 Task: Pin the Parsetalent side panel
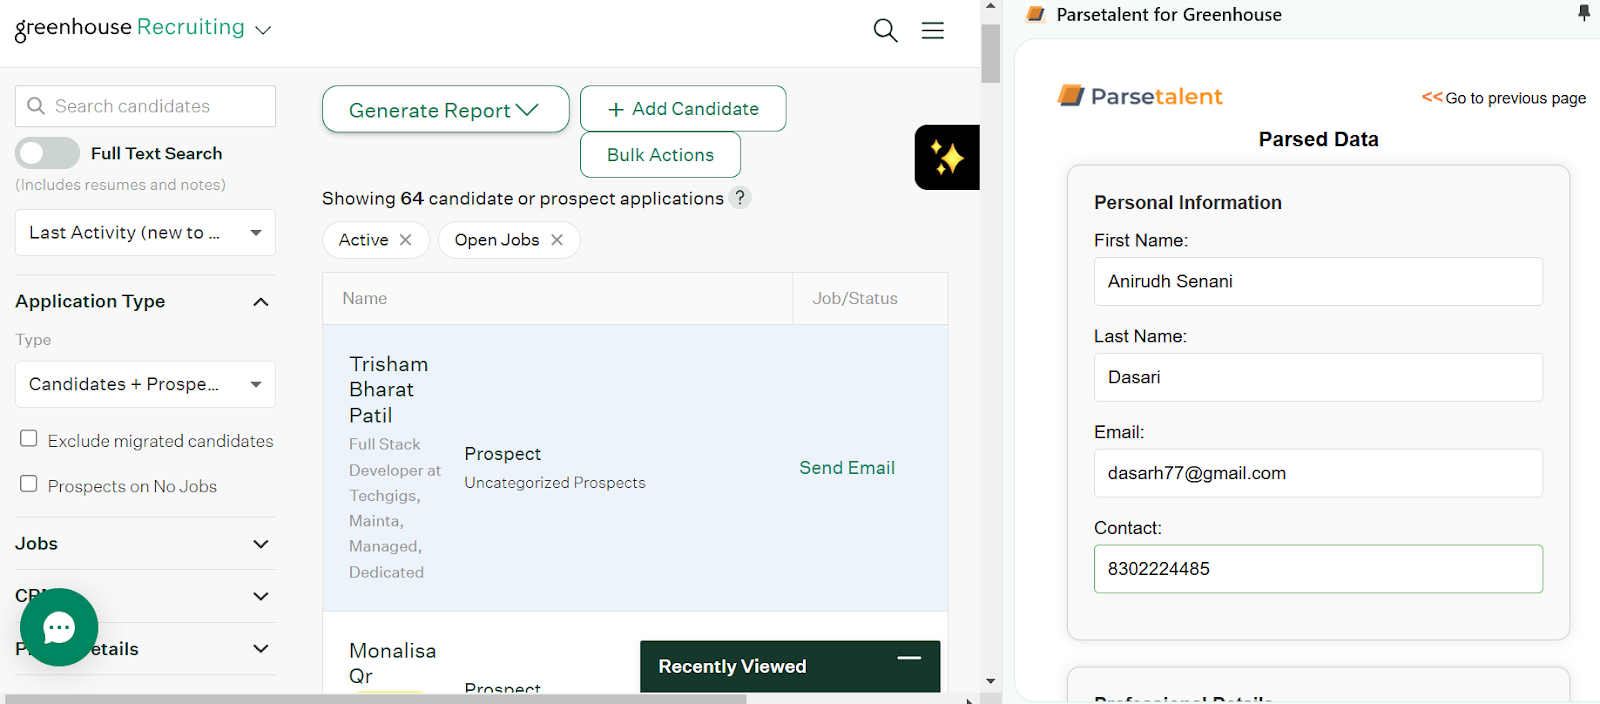[1584, 13]
